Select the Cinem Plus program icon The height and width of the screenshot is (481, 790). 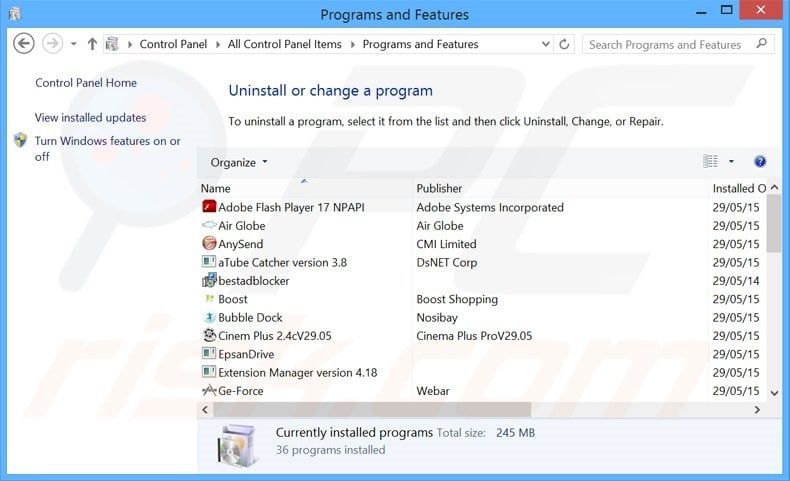tap(209, 335)
